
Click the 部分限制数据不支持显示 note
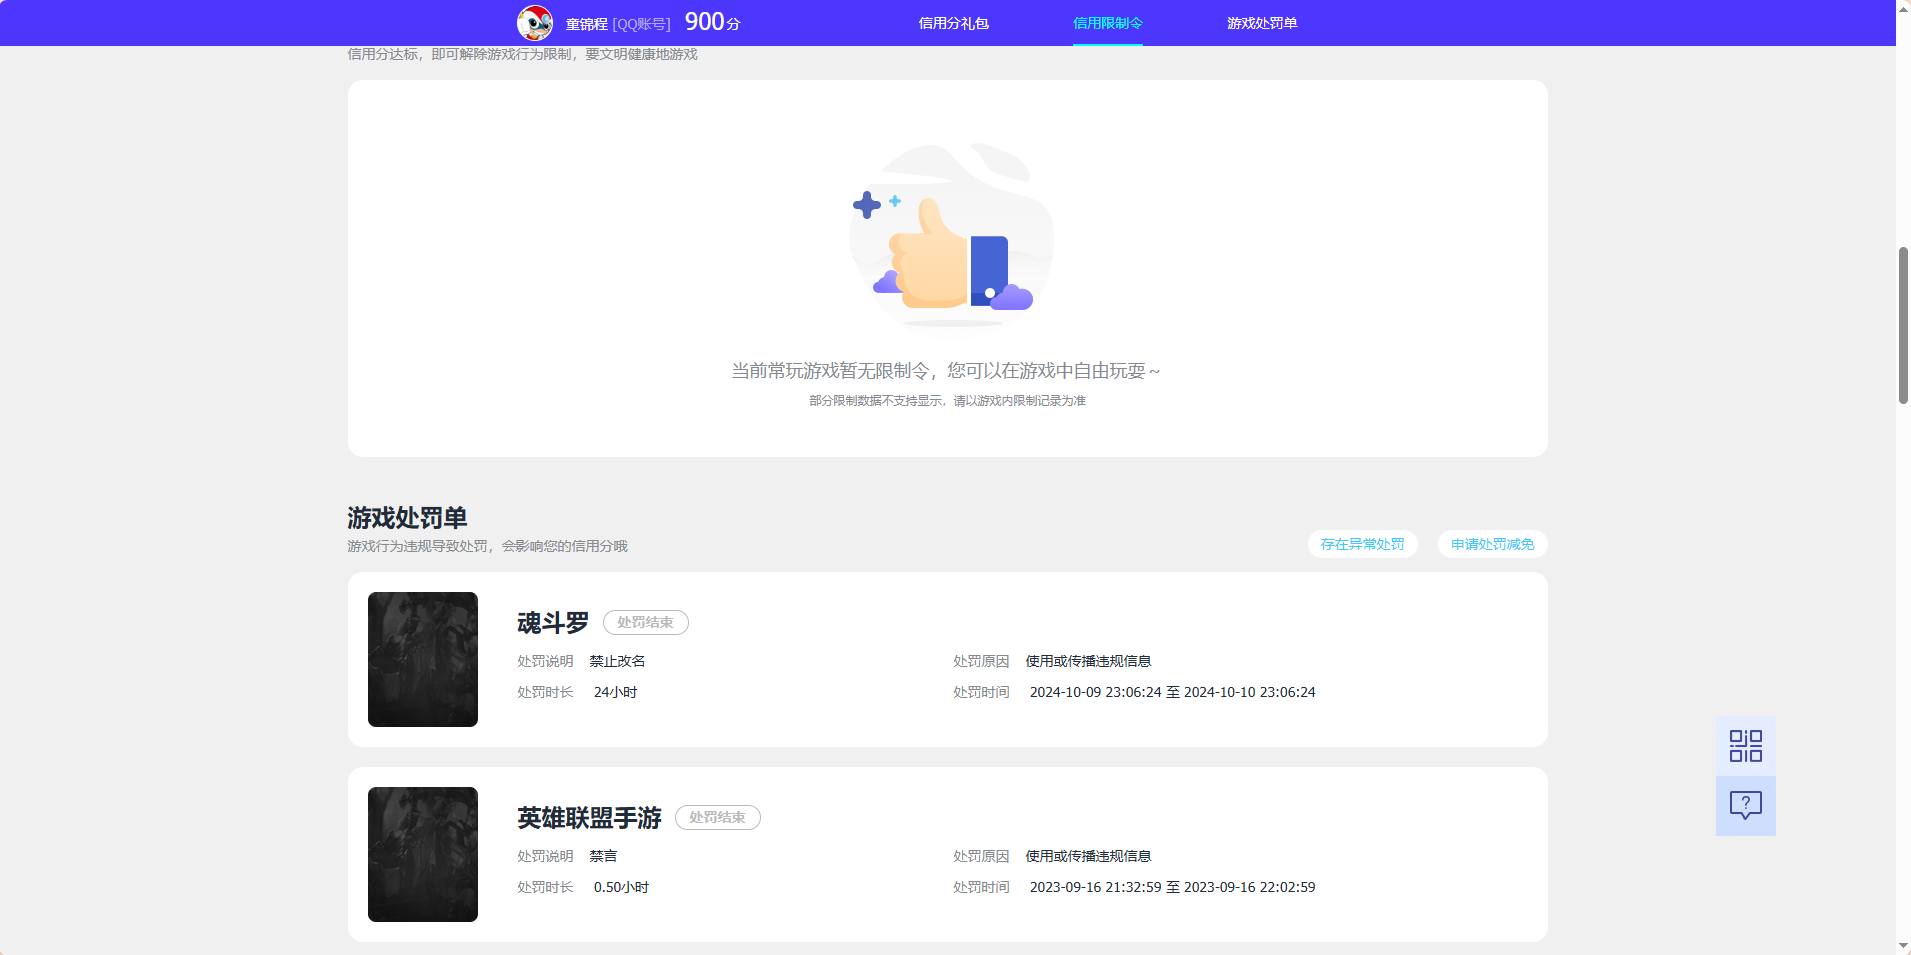[x=947, y=401]
